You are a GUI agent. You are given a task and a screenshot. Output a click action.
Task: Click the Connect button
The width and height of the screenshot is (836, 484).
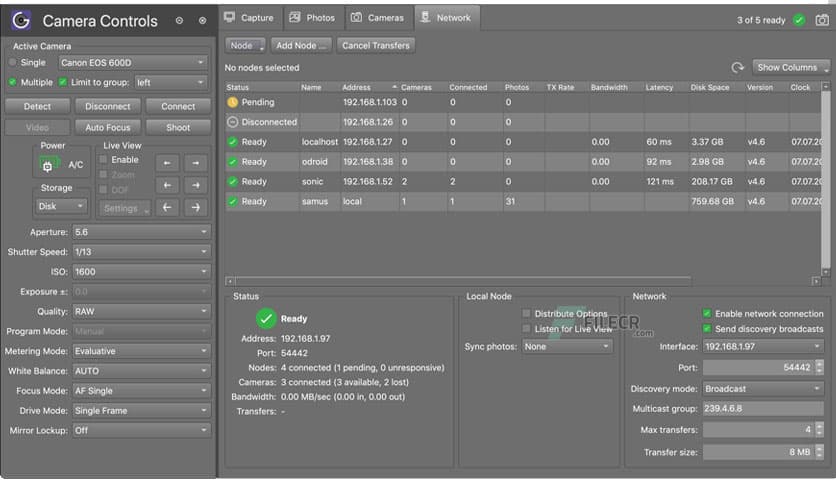coord(178,106)
